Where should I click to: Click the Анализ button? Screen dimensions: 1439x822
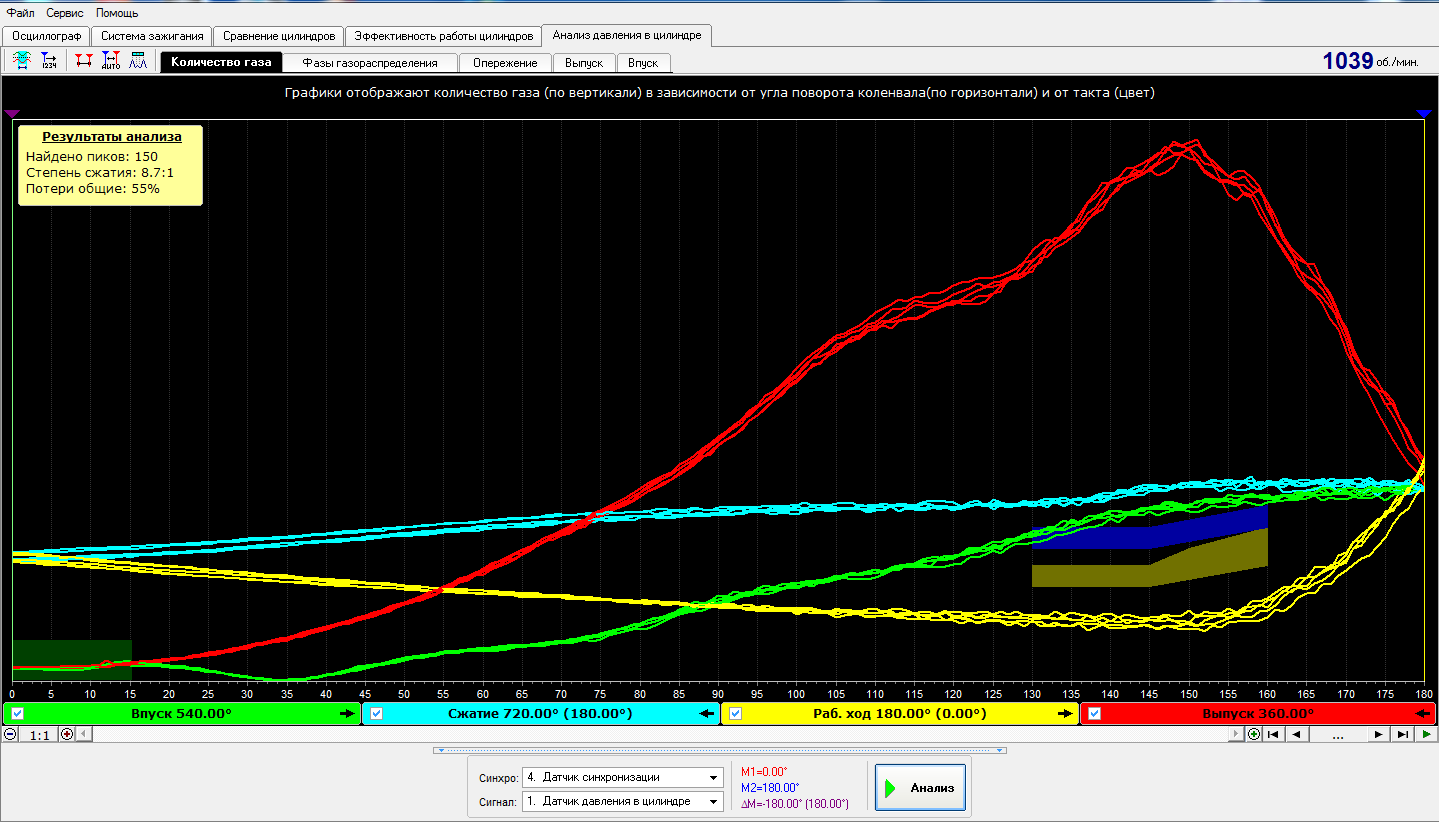click(920, 788)
